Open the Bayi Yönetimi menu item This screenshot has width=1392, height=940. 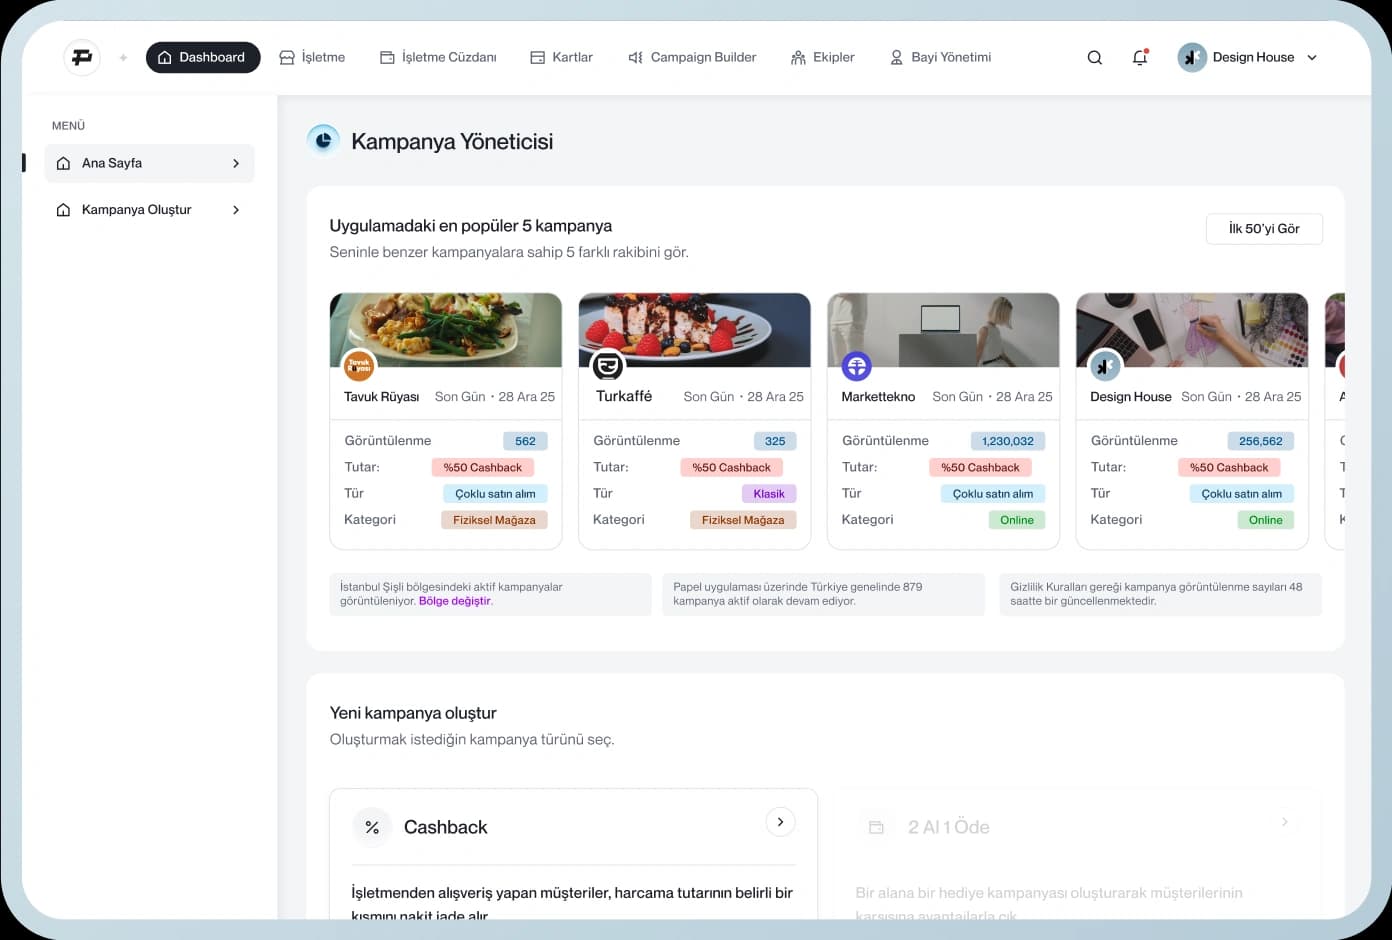coord(940,58)
